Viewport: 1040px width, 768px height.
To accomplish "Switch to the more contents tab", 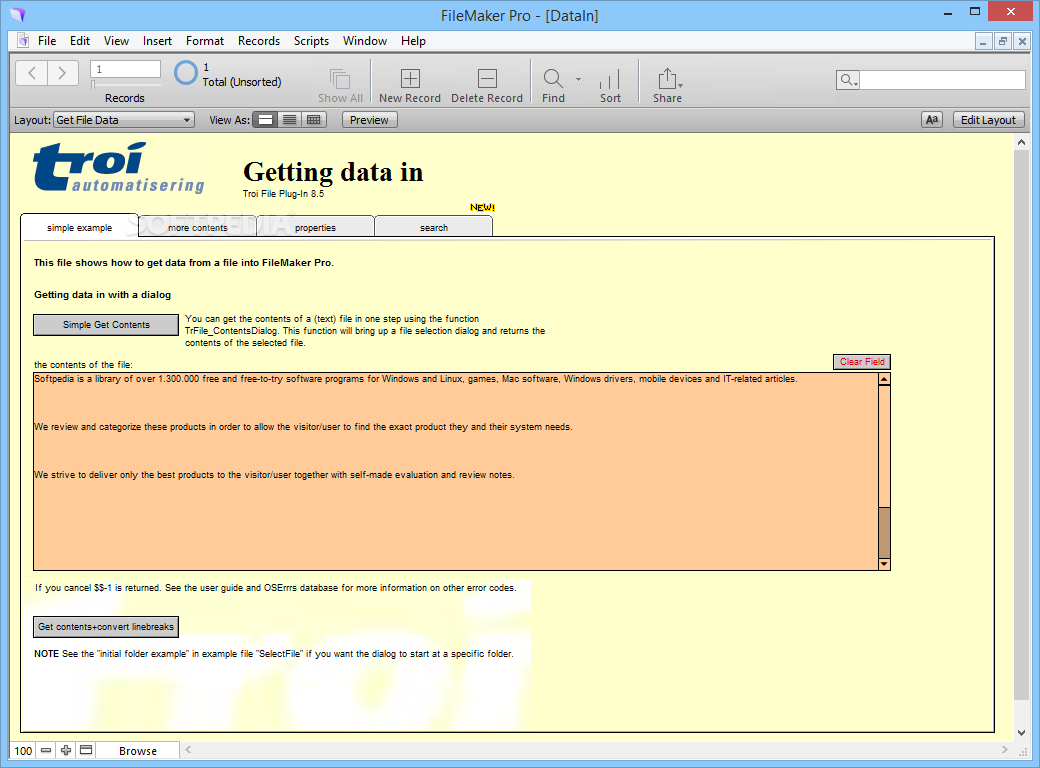I will coord(198,227).
